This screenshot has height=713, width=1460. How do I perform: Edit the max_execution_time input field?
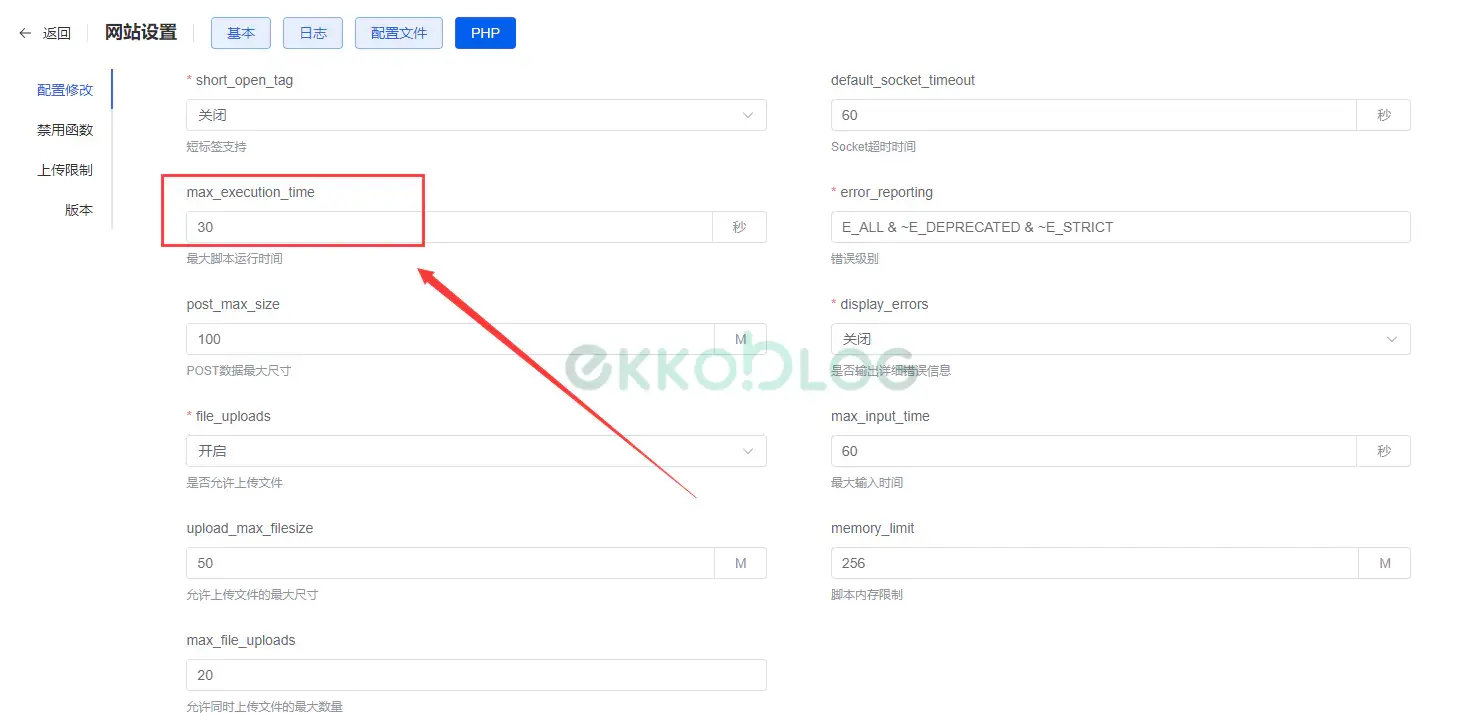(449, 227)
